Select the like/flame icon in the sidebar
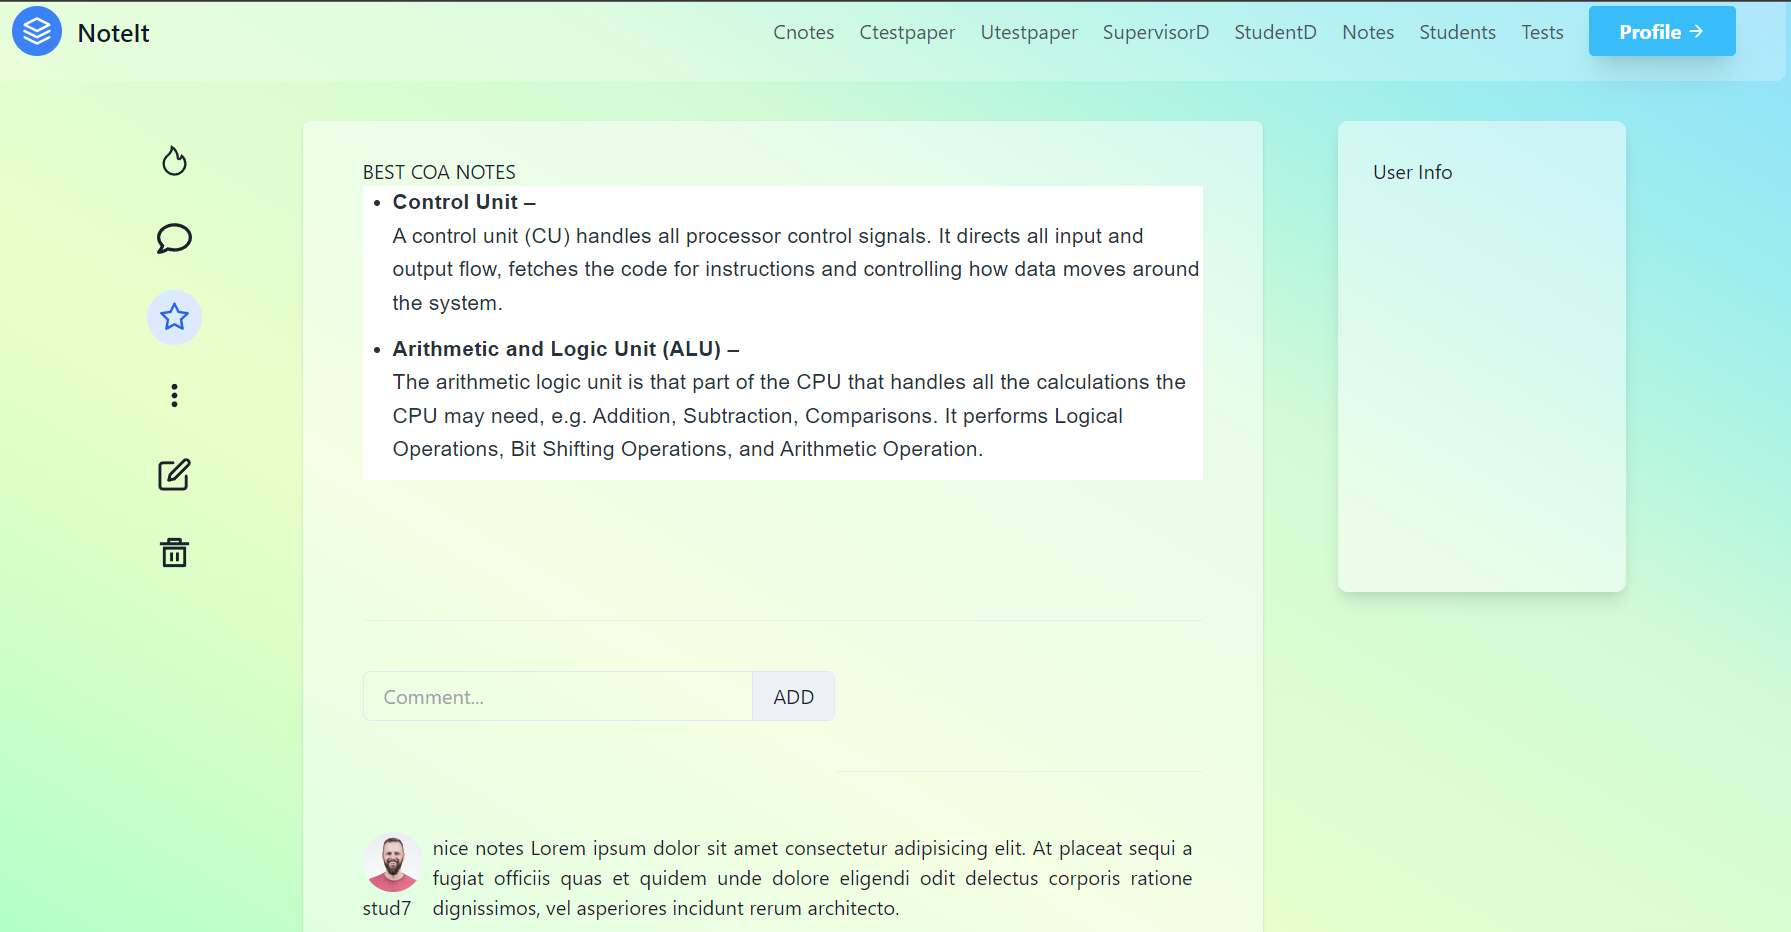 coord(174,160)
